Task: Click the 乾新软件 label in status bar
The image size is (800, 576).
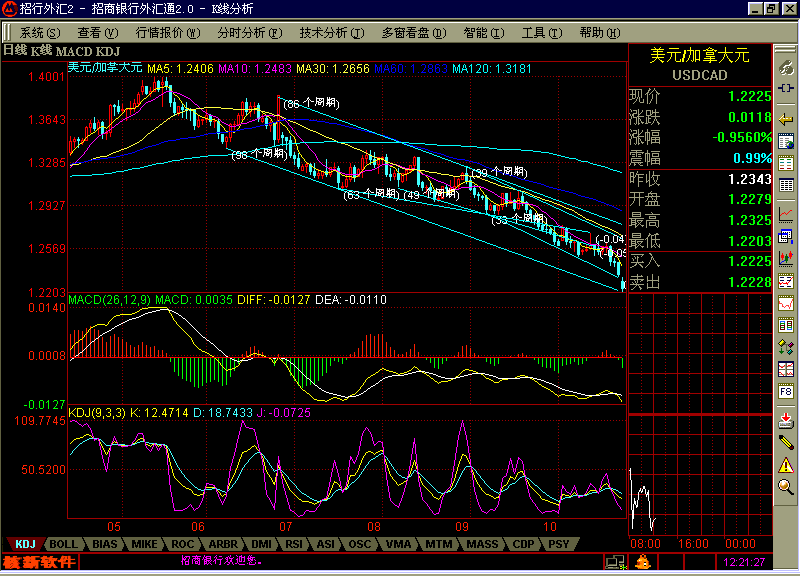Action: click(x=38, y=562)
